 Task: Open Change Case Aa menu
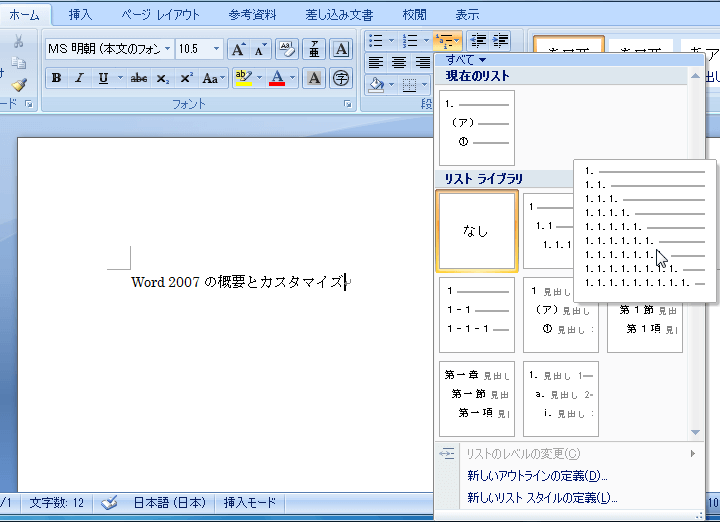[x=213, y=78]
